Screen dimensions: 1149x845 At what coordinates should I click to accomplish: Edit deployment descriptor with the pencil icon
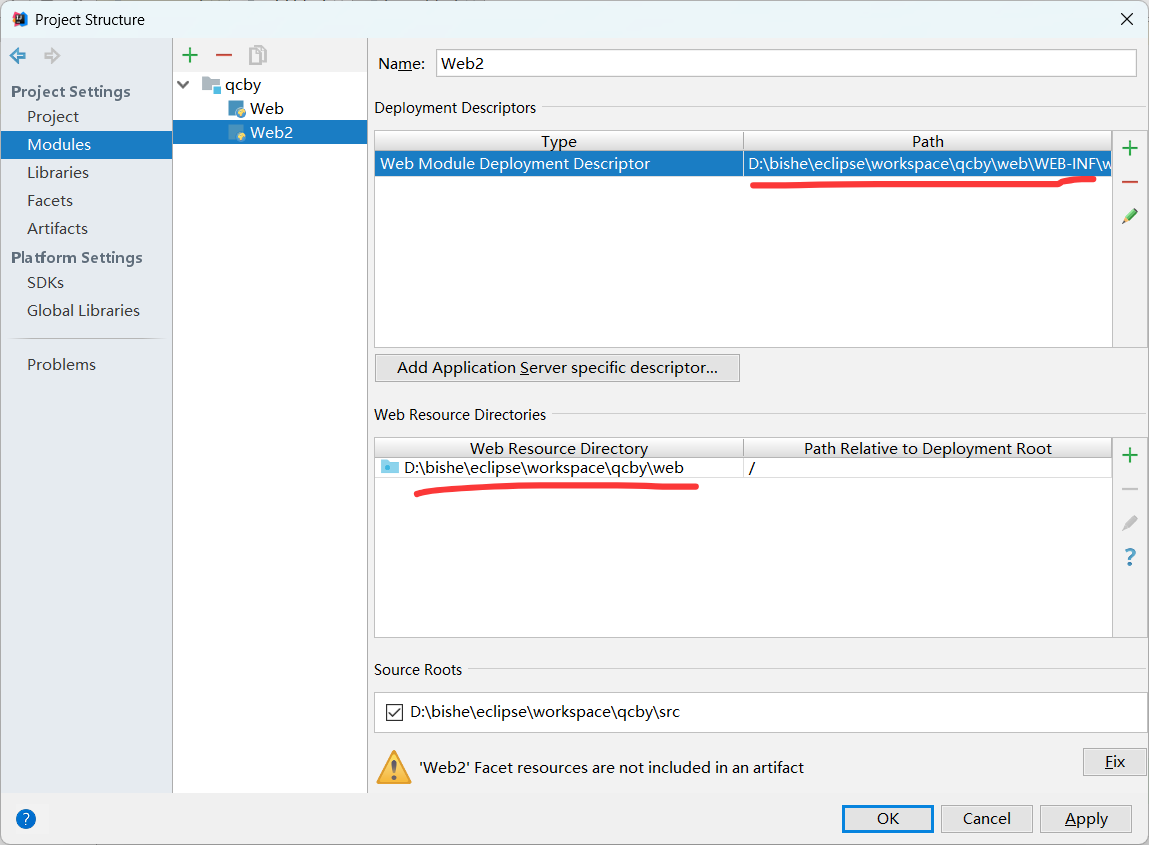tap(1130, 216)
